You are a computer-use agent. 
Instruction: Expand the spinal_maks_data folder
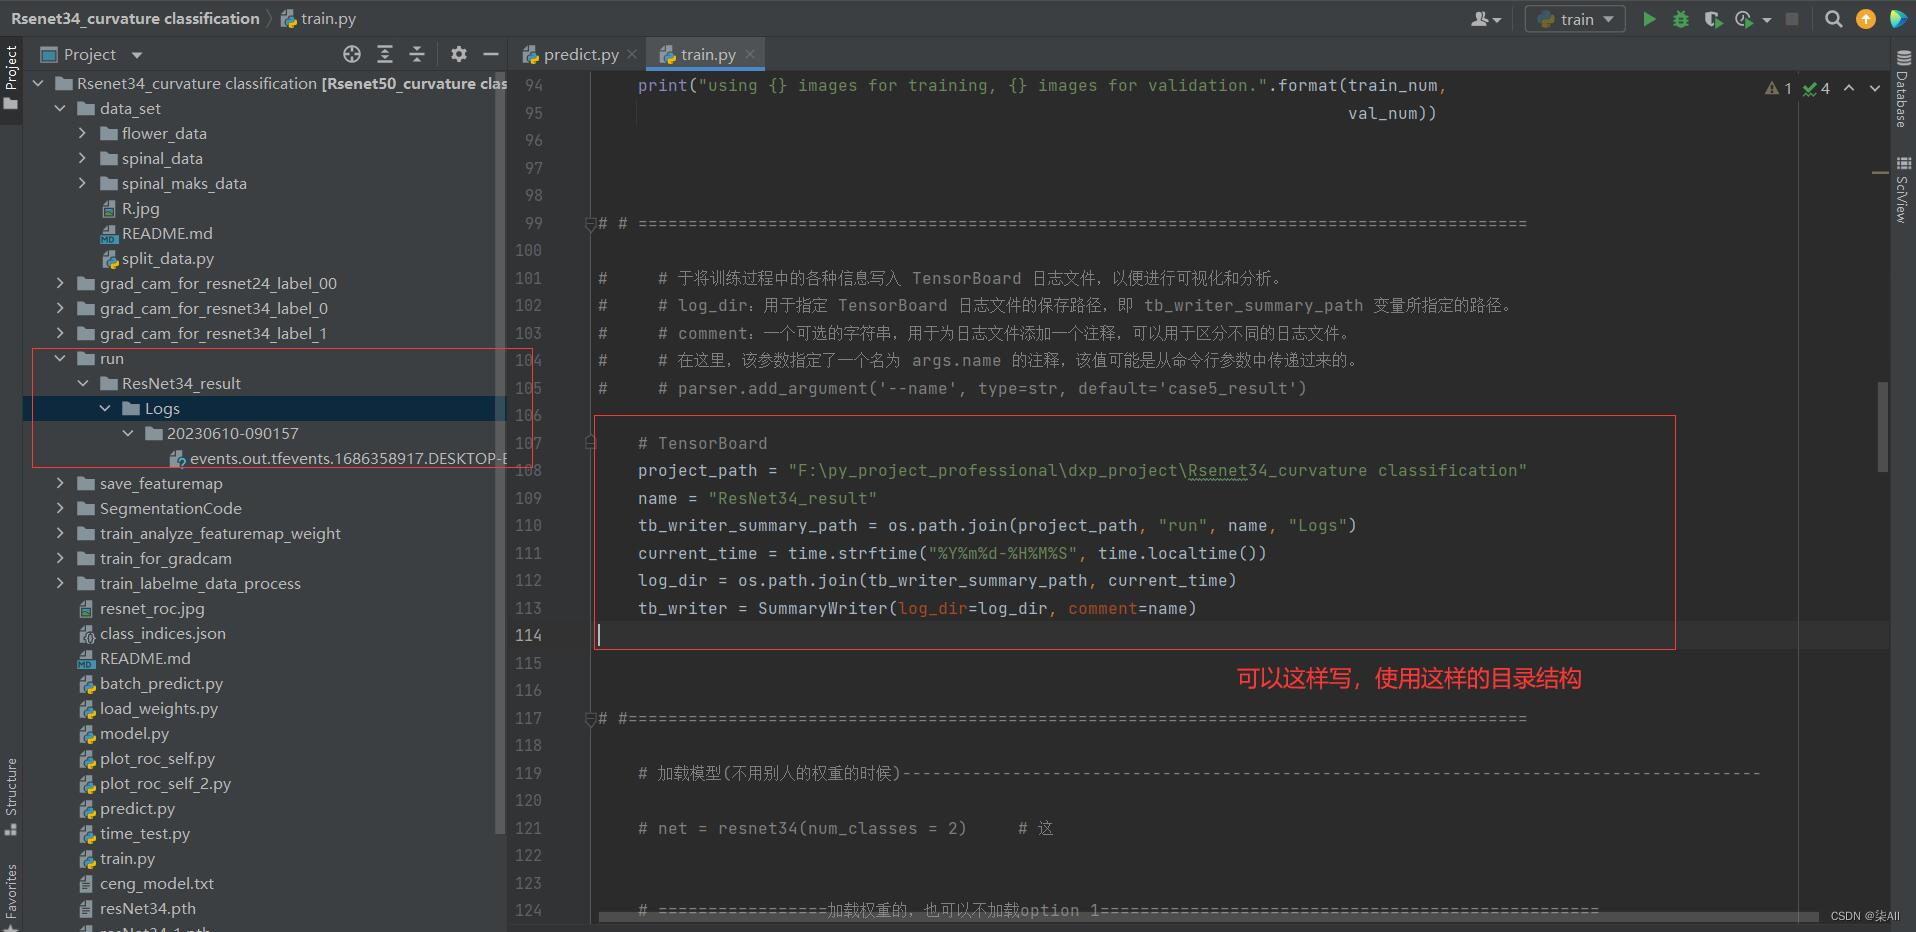click(x=82, y=183)
